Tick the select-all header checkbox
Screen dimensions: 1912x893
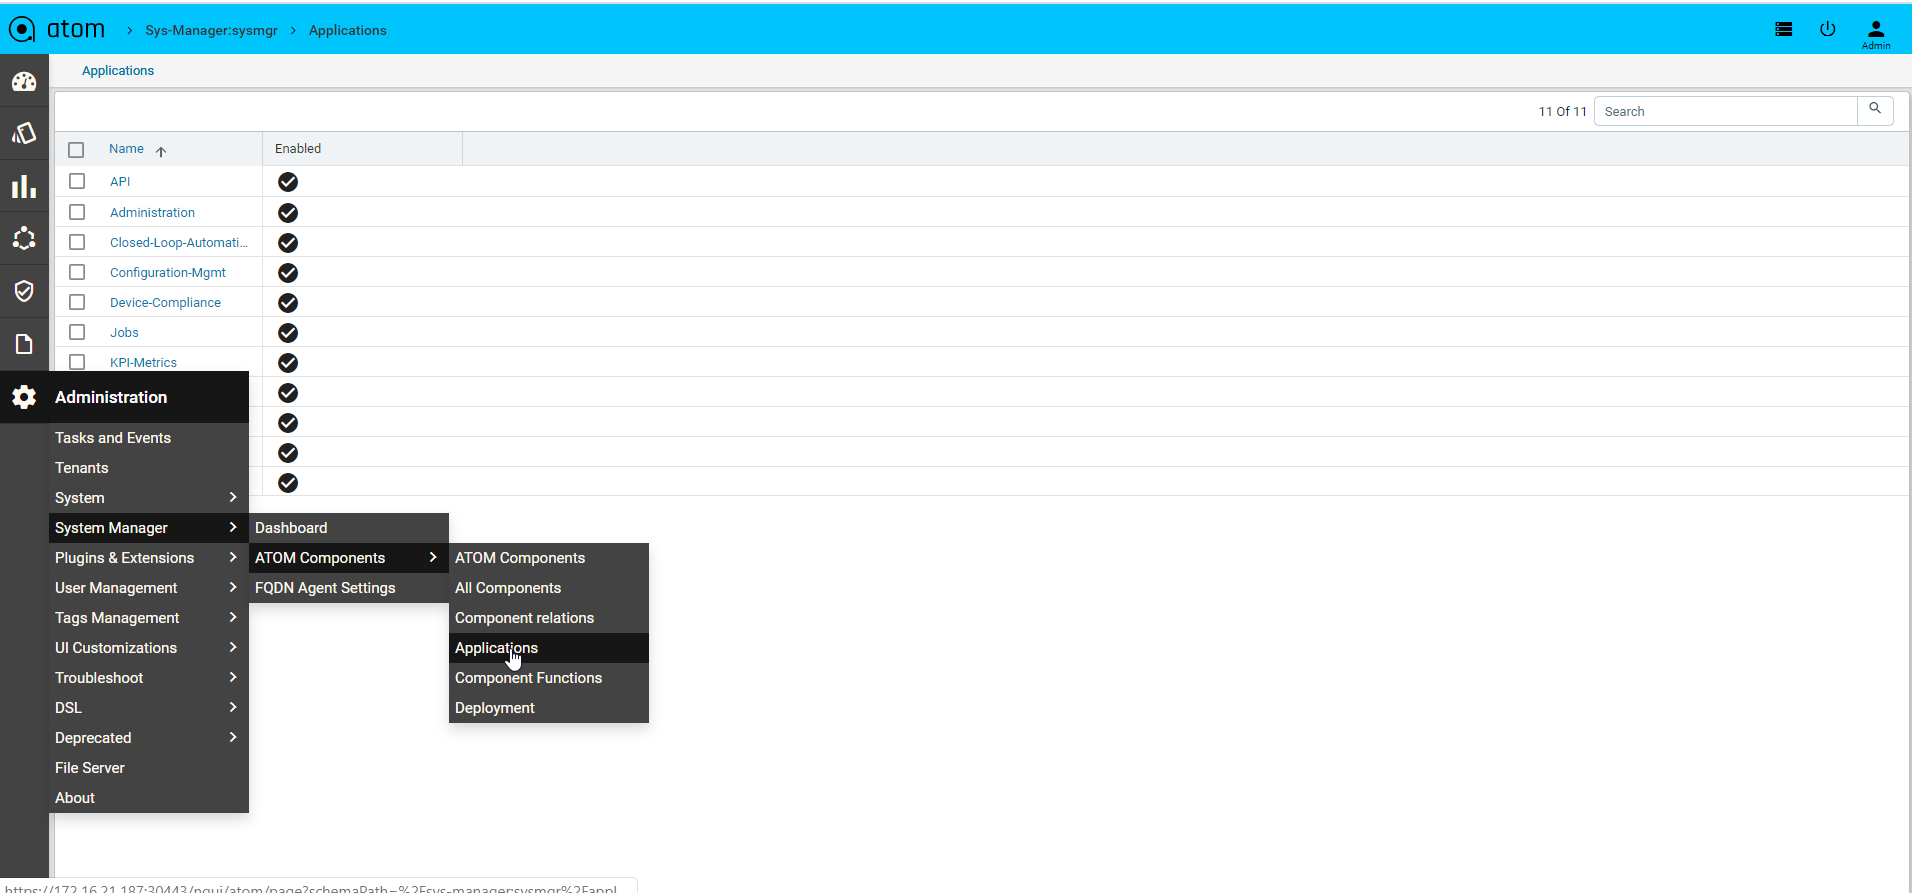pos(76,150)
